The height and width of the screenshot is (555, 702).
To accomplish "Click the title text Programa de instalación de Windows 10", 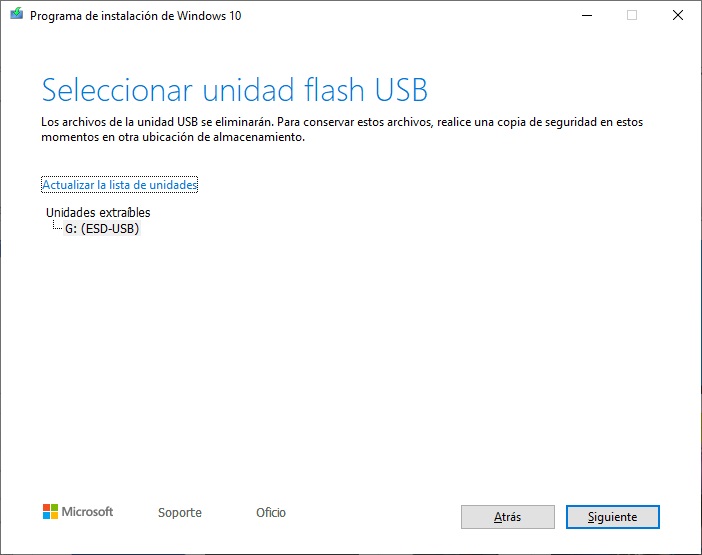I will pyautogui.click(x=136, y=16).
